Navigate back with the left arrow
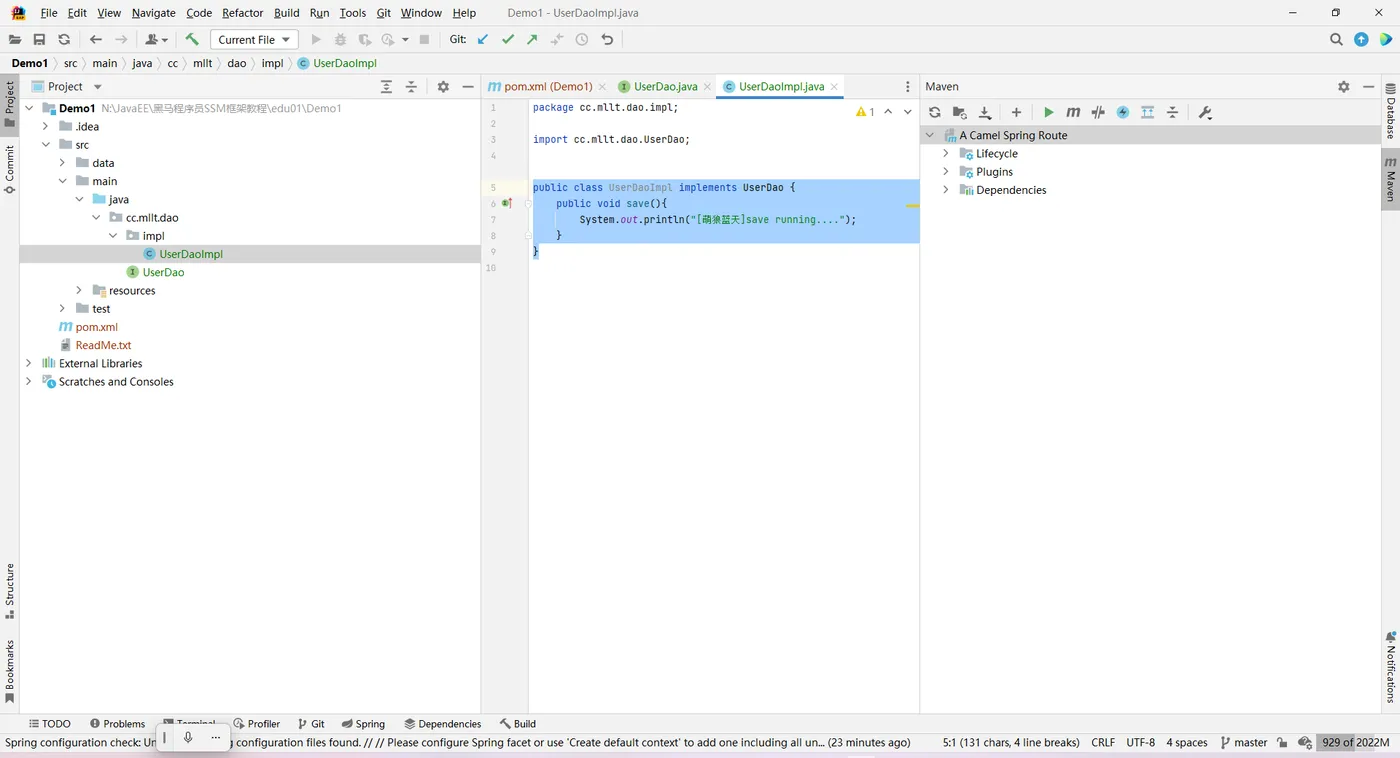The width and height of the screenshot is (1400, 758). click(x=96, y=40)
